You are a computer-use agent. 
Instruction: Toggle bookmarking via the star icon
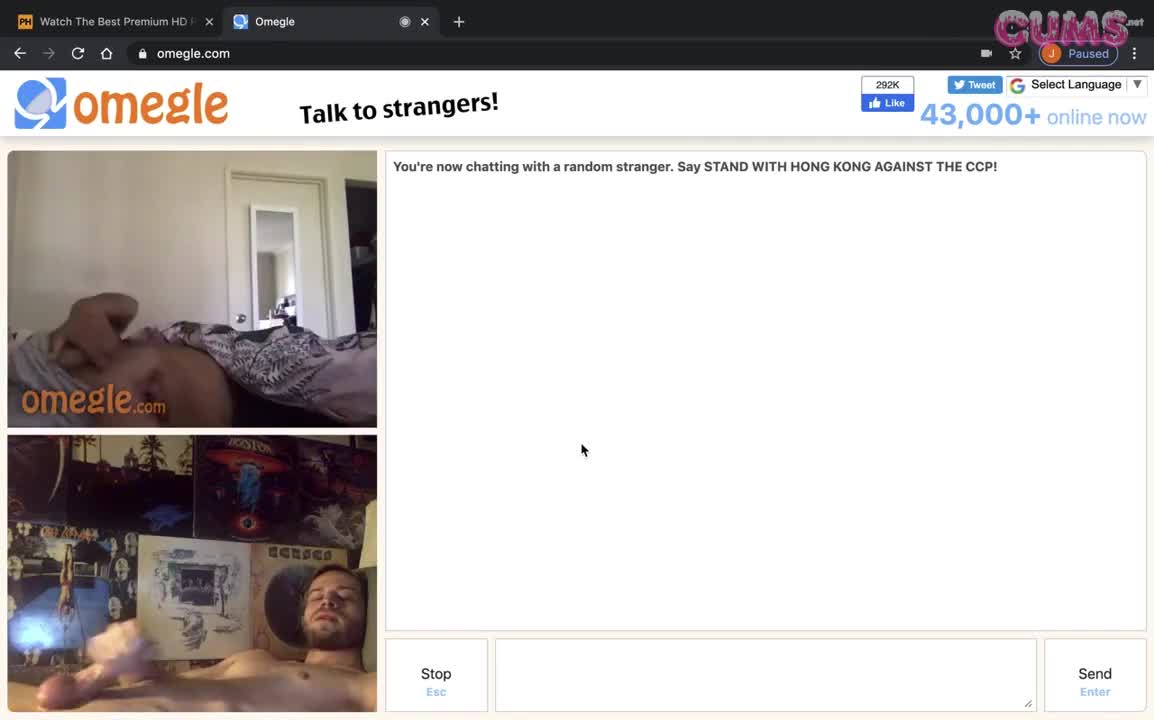[1015, 53]
